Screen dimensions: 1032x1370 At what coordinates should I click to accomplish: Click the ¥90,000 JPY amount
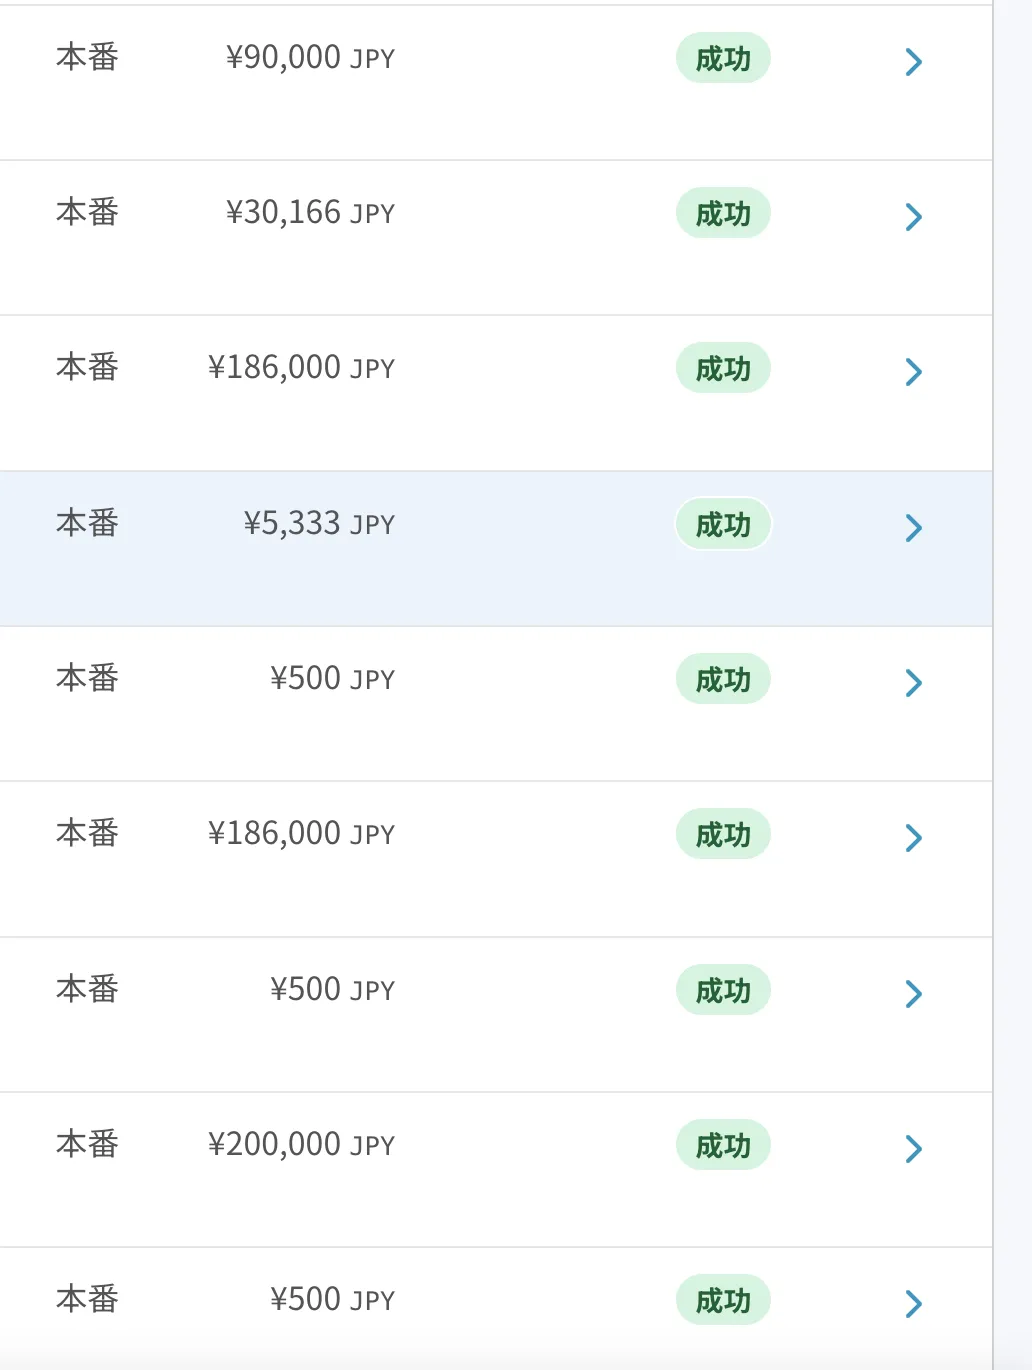click(310, 58)
